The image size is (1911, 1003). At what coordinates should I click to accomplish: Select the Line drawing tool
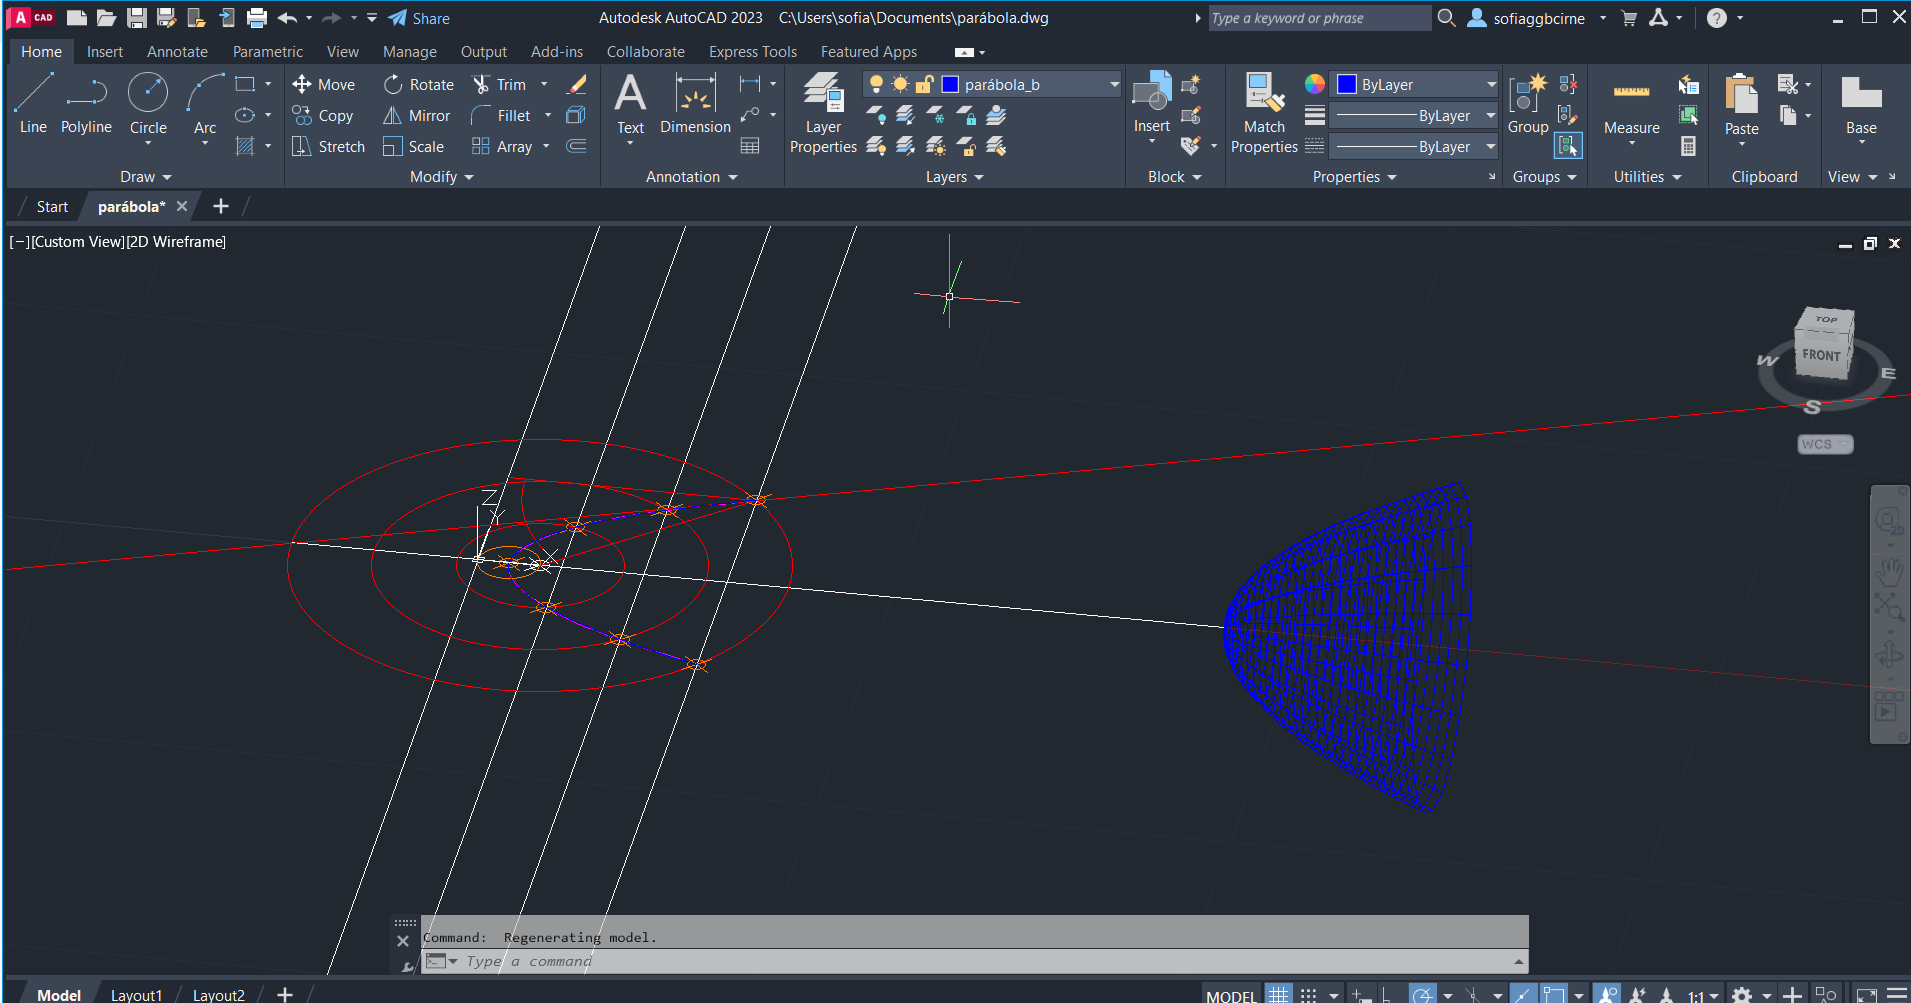[33, 104]
